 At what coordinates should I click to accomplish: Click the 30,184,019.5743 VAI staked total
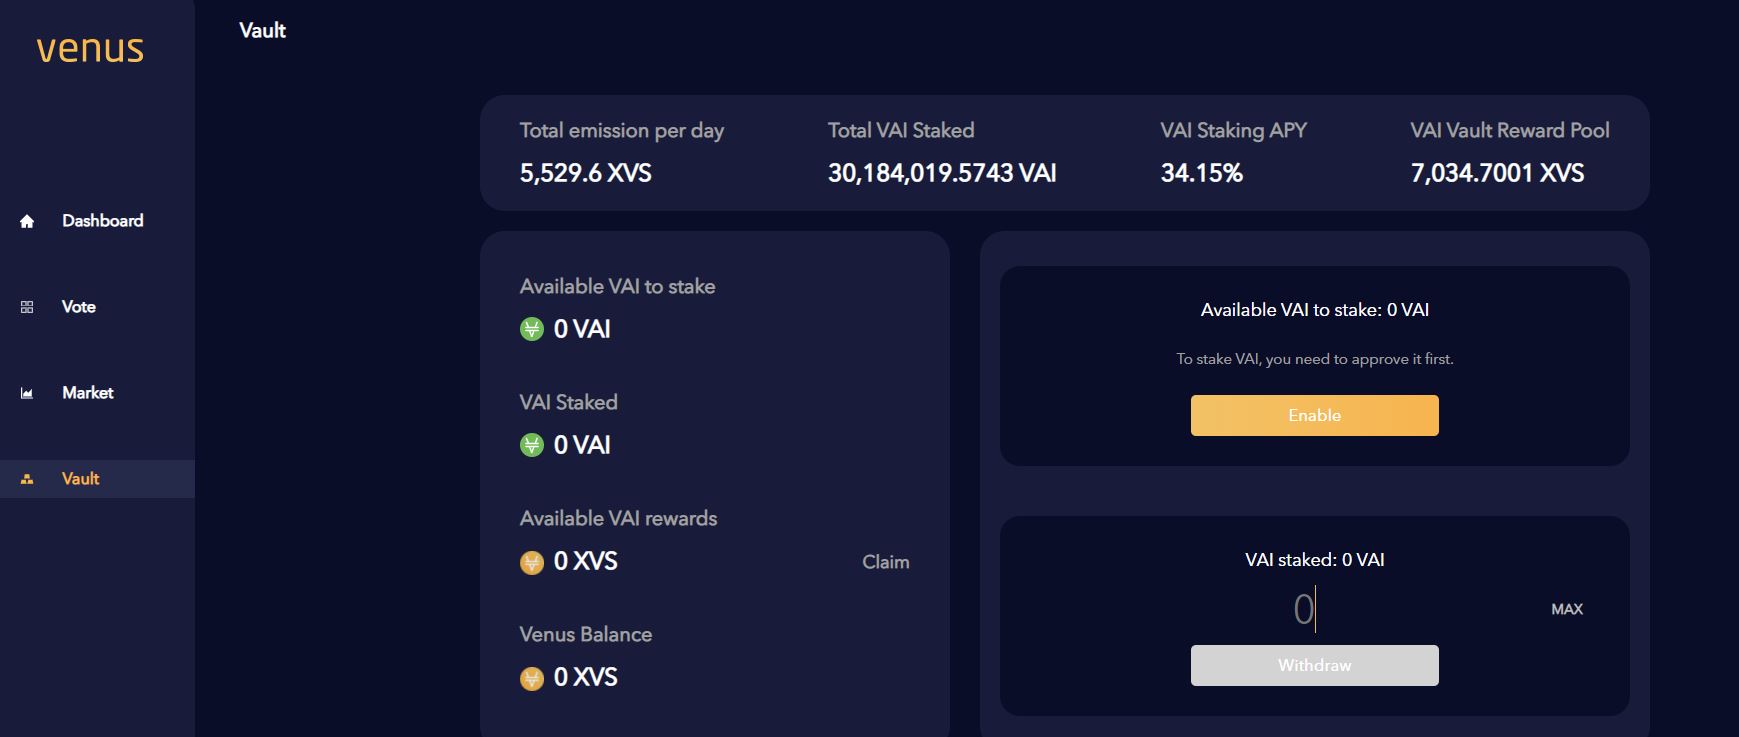click(x=942, y=173)
